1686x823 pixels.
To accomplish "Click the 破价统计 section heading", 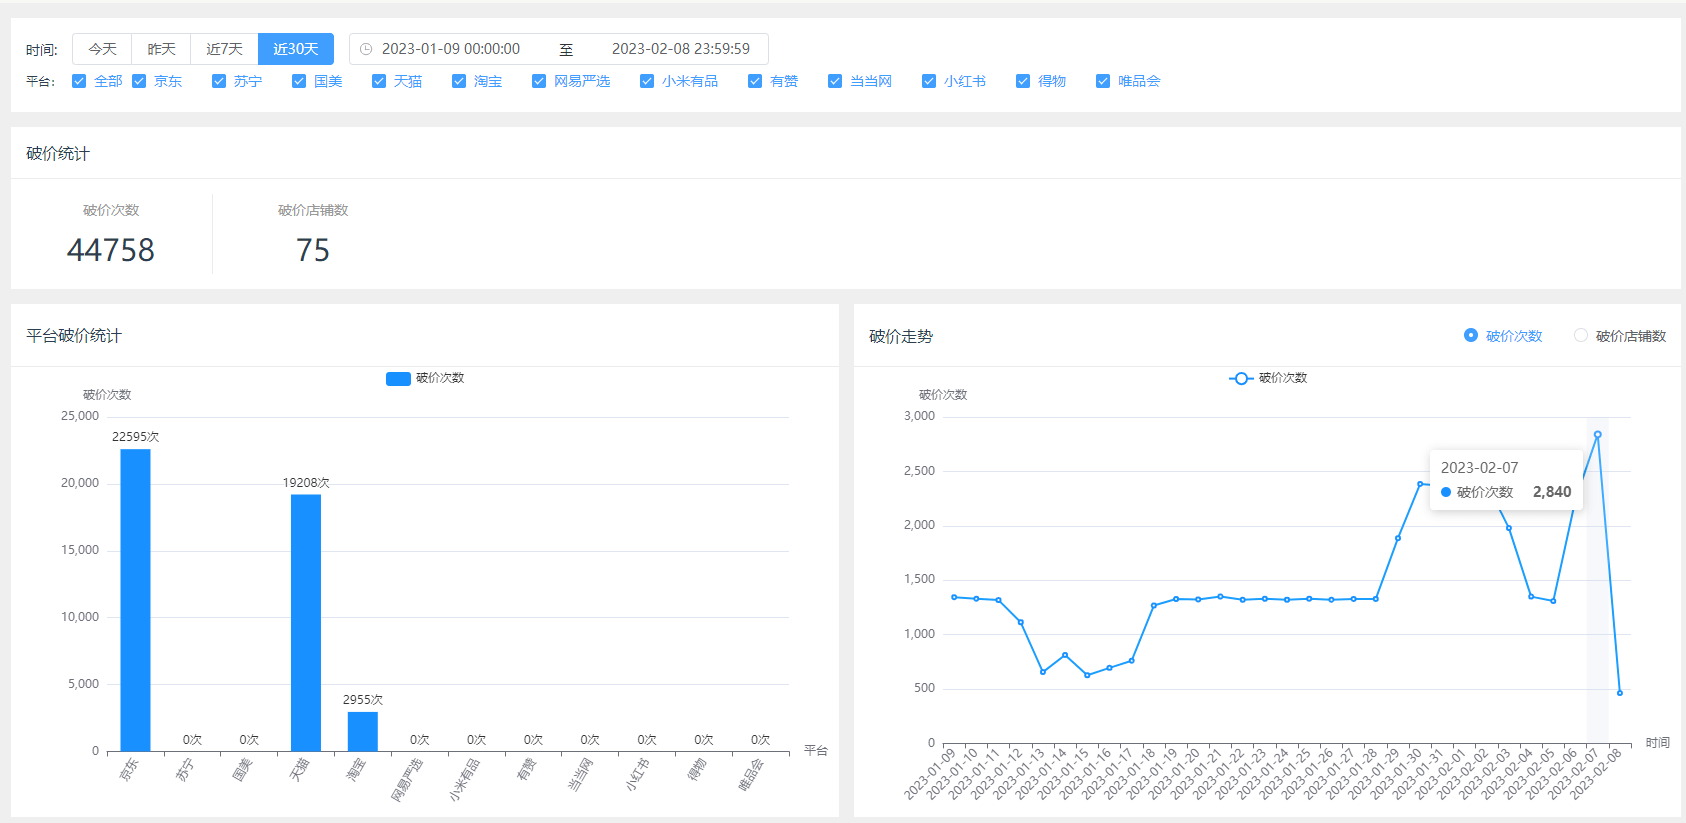I will pyautogui.click(x=58, y=153).
